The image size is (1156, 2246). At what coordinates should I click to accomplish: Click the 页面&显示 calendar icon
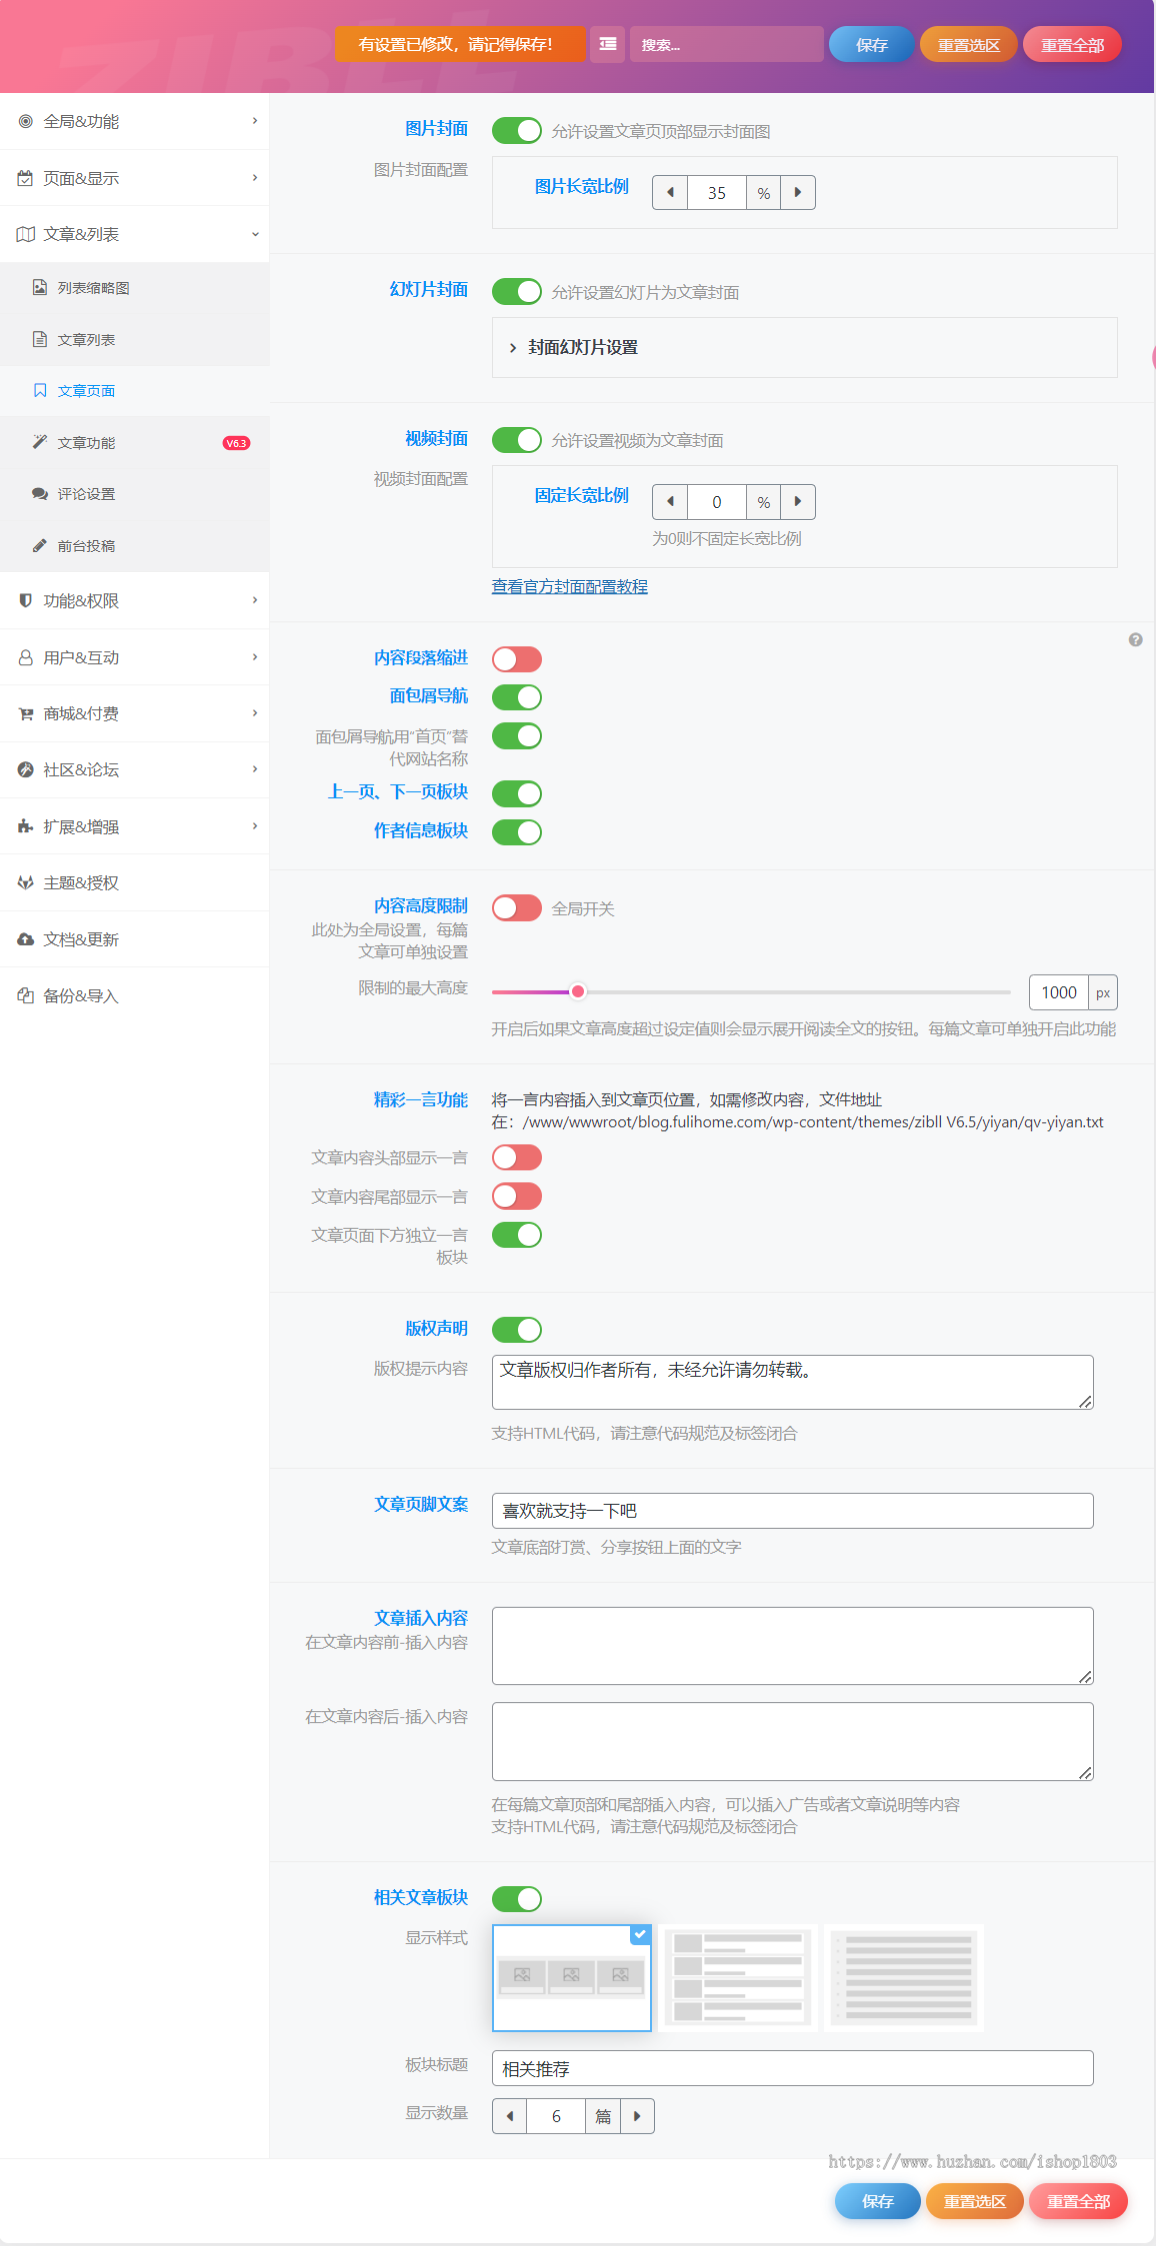[x=26, y=178]
